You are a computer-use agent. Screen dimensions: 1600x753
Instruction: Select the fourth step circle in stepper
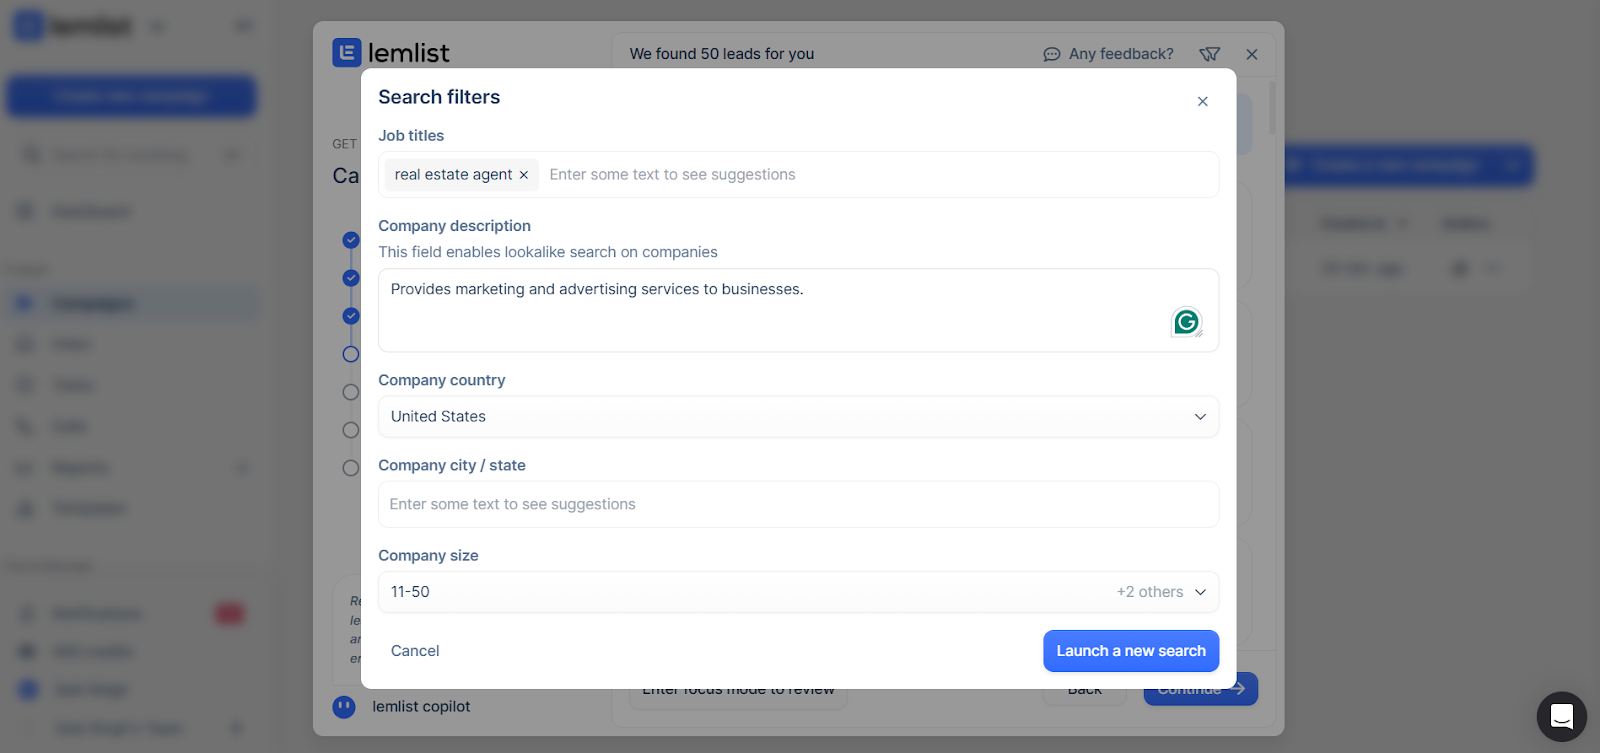coord(351,354)
